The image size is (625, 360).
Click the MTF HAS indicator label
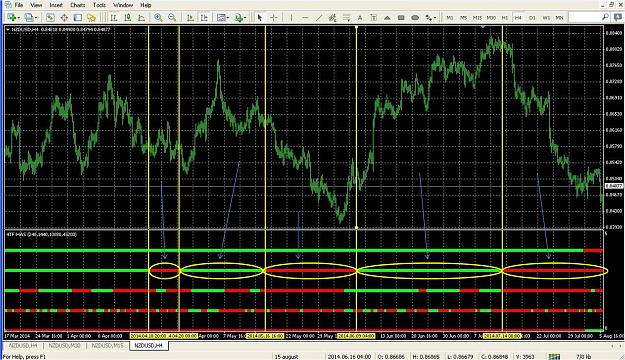[42, 234]
